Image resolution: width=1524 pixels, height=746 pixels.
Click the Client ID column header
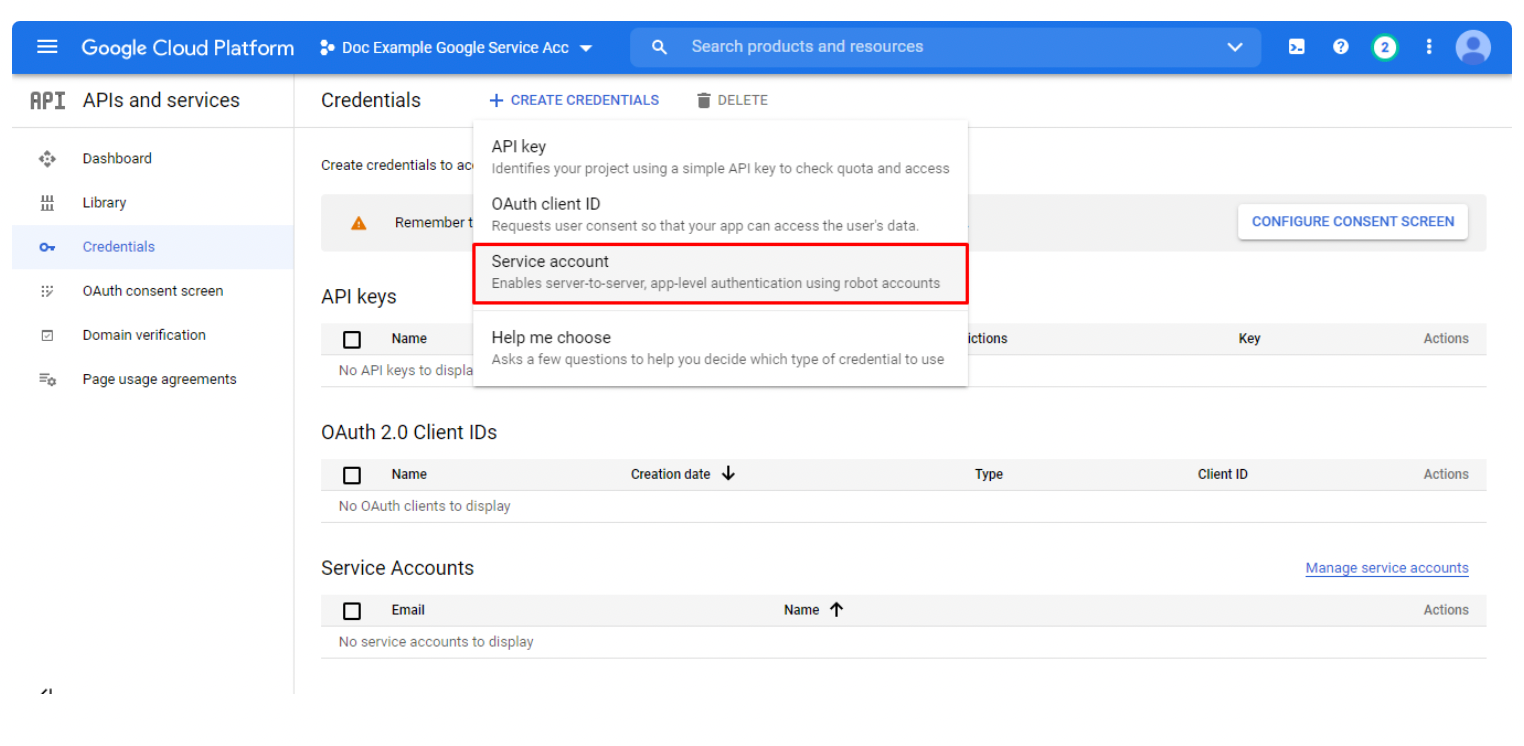click(1223, 475)
